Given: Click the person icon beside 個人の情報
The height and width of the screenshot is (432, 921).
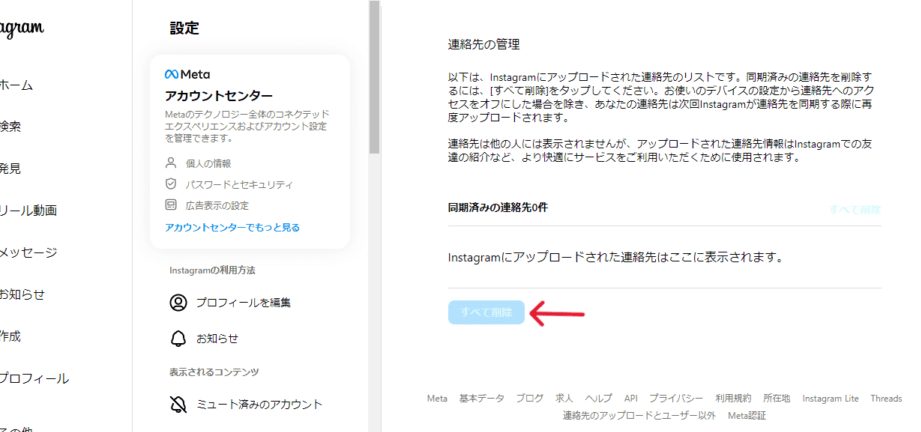Looking at the screenshot, I should (x=171, y=163).
